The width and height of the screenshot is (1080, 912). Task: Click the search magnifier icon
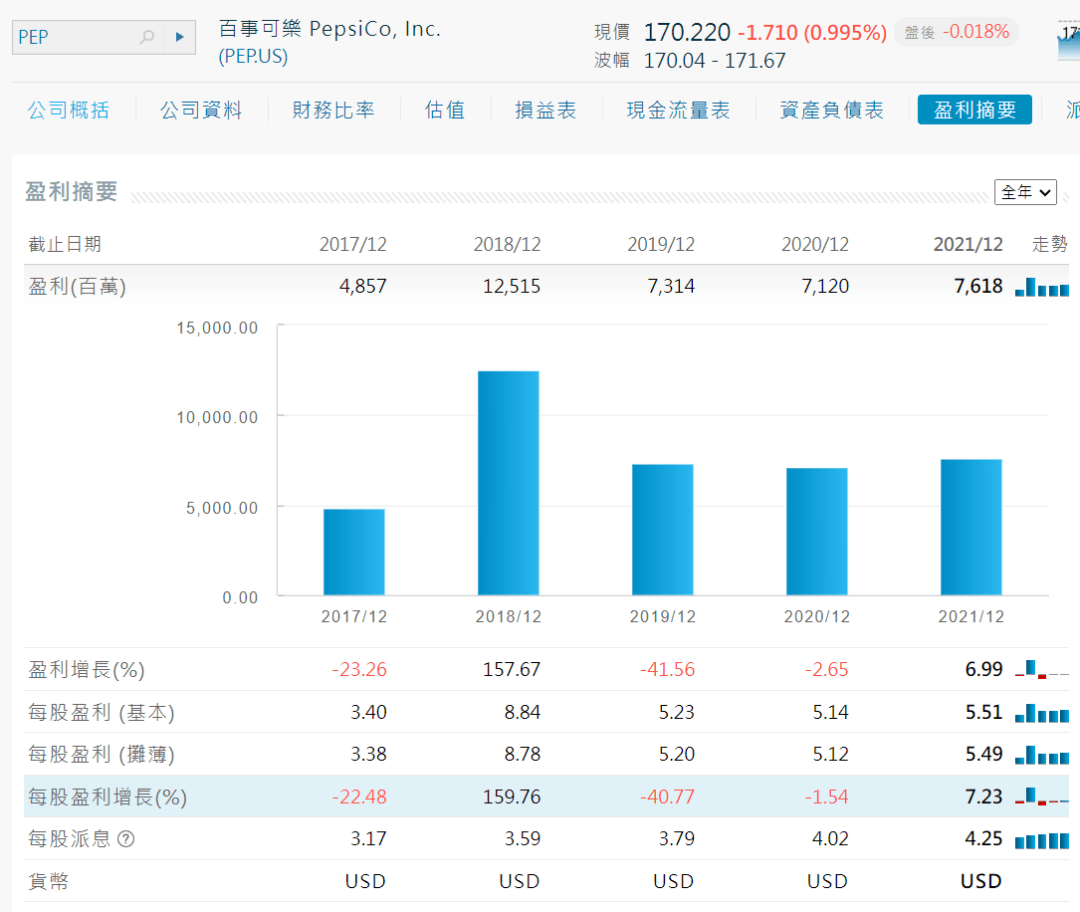coord(147,37)
